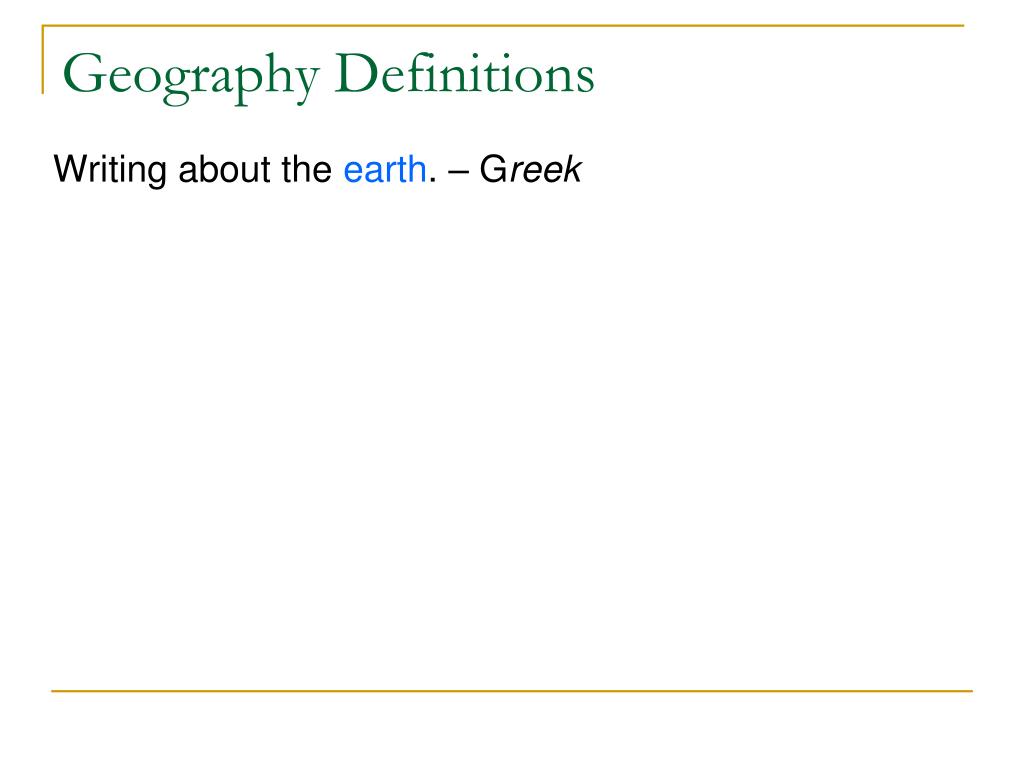1024x768 pixels.
Task: Click the letter "k" ending "Greek"
Action: click(572, 170)
